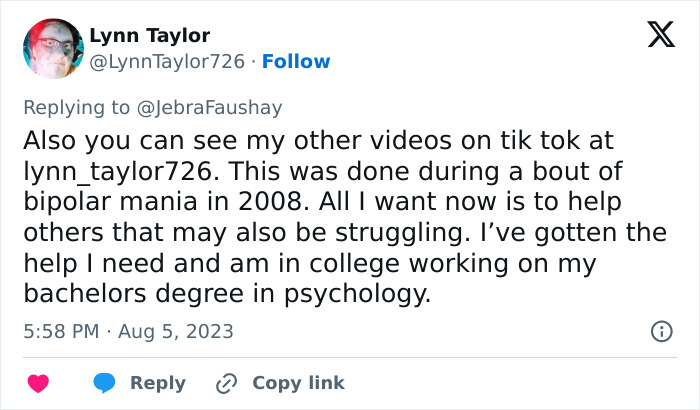
Task: Follow Lynn Taylor
Action: 296,61
